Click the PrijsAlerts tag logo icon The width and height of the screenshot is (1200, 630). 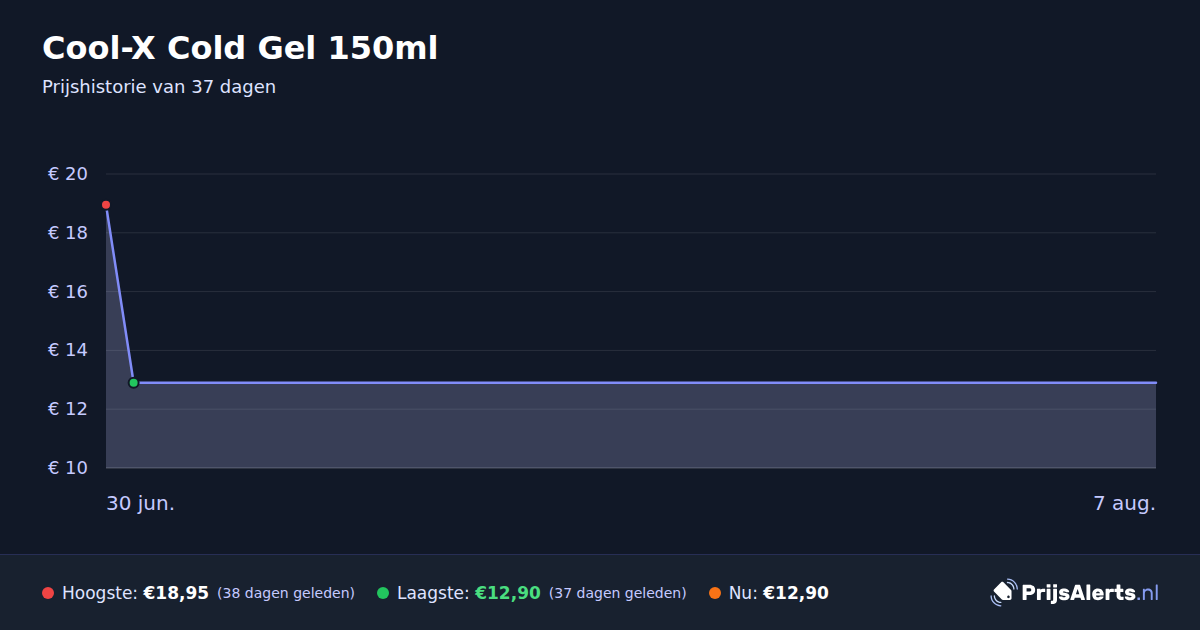coord(1003,592)
